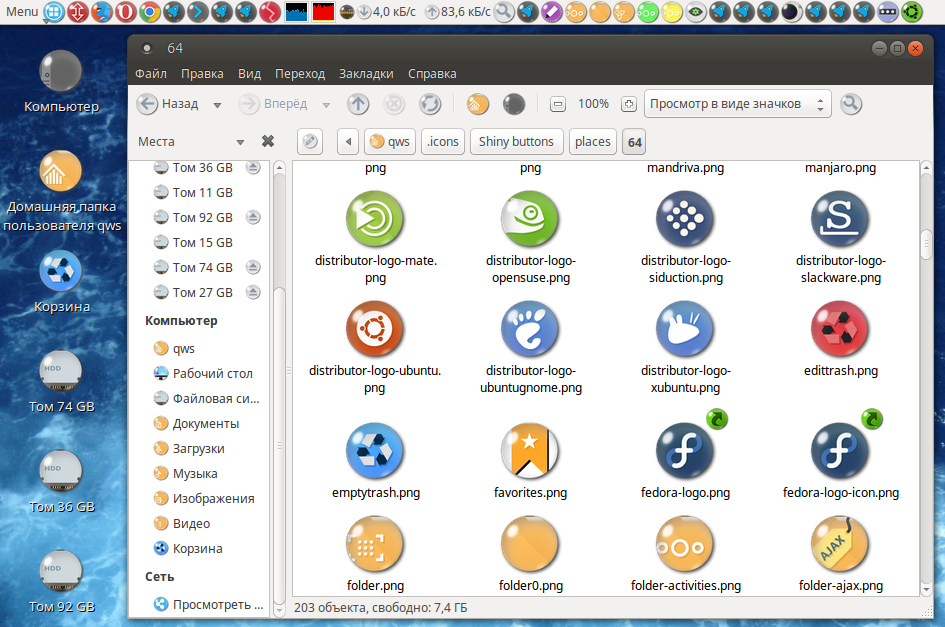The height and width of the screenshot is (627, 945).
Task: Zoom out with the minus icon
Action: (558, 104)
